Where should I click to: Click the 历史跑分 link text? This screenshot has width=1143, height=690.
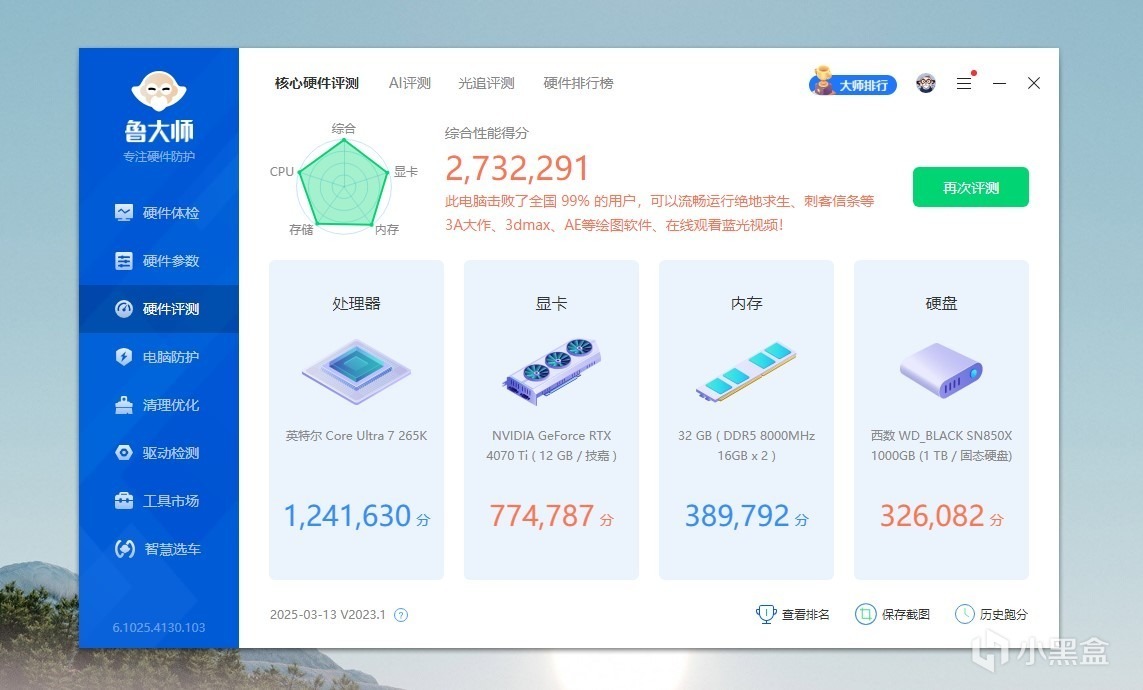[x=1004, y=614]
